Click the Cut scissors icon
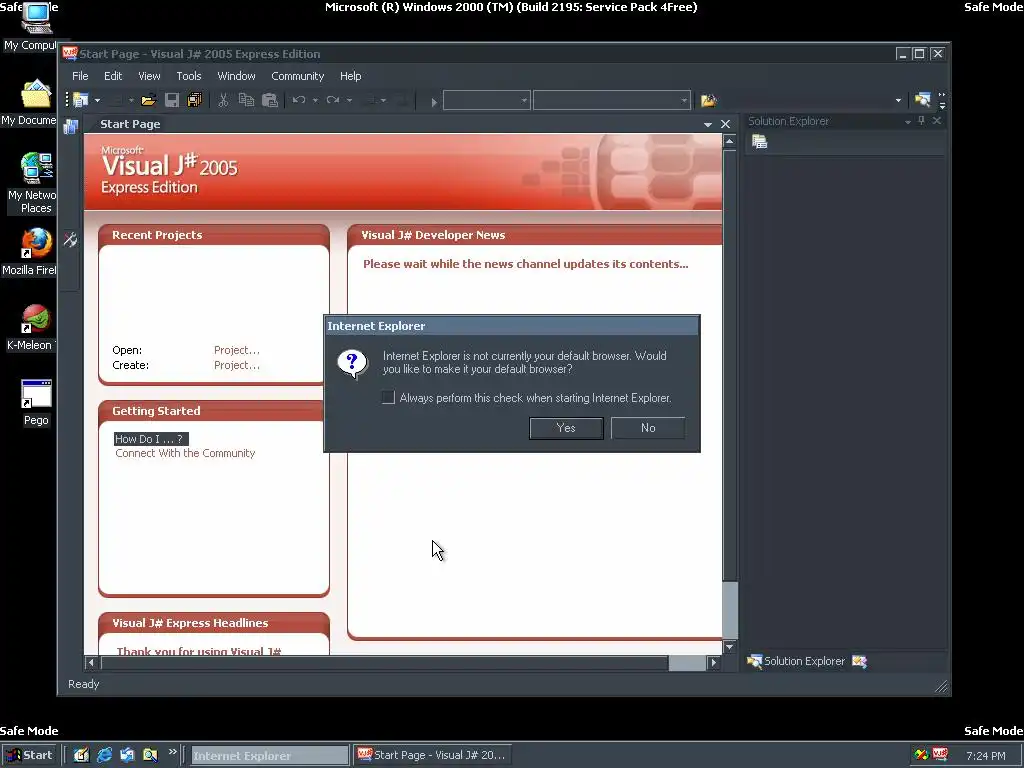1024x768 pixels. point(223,100)
